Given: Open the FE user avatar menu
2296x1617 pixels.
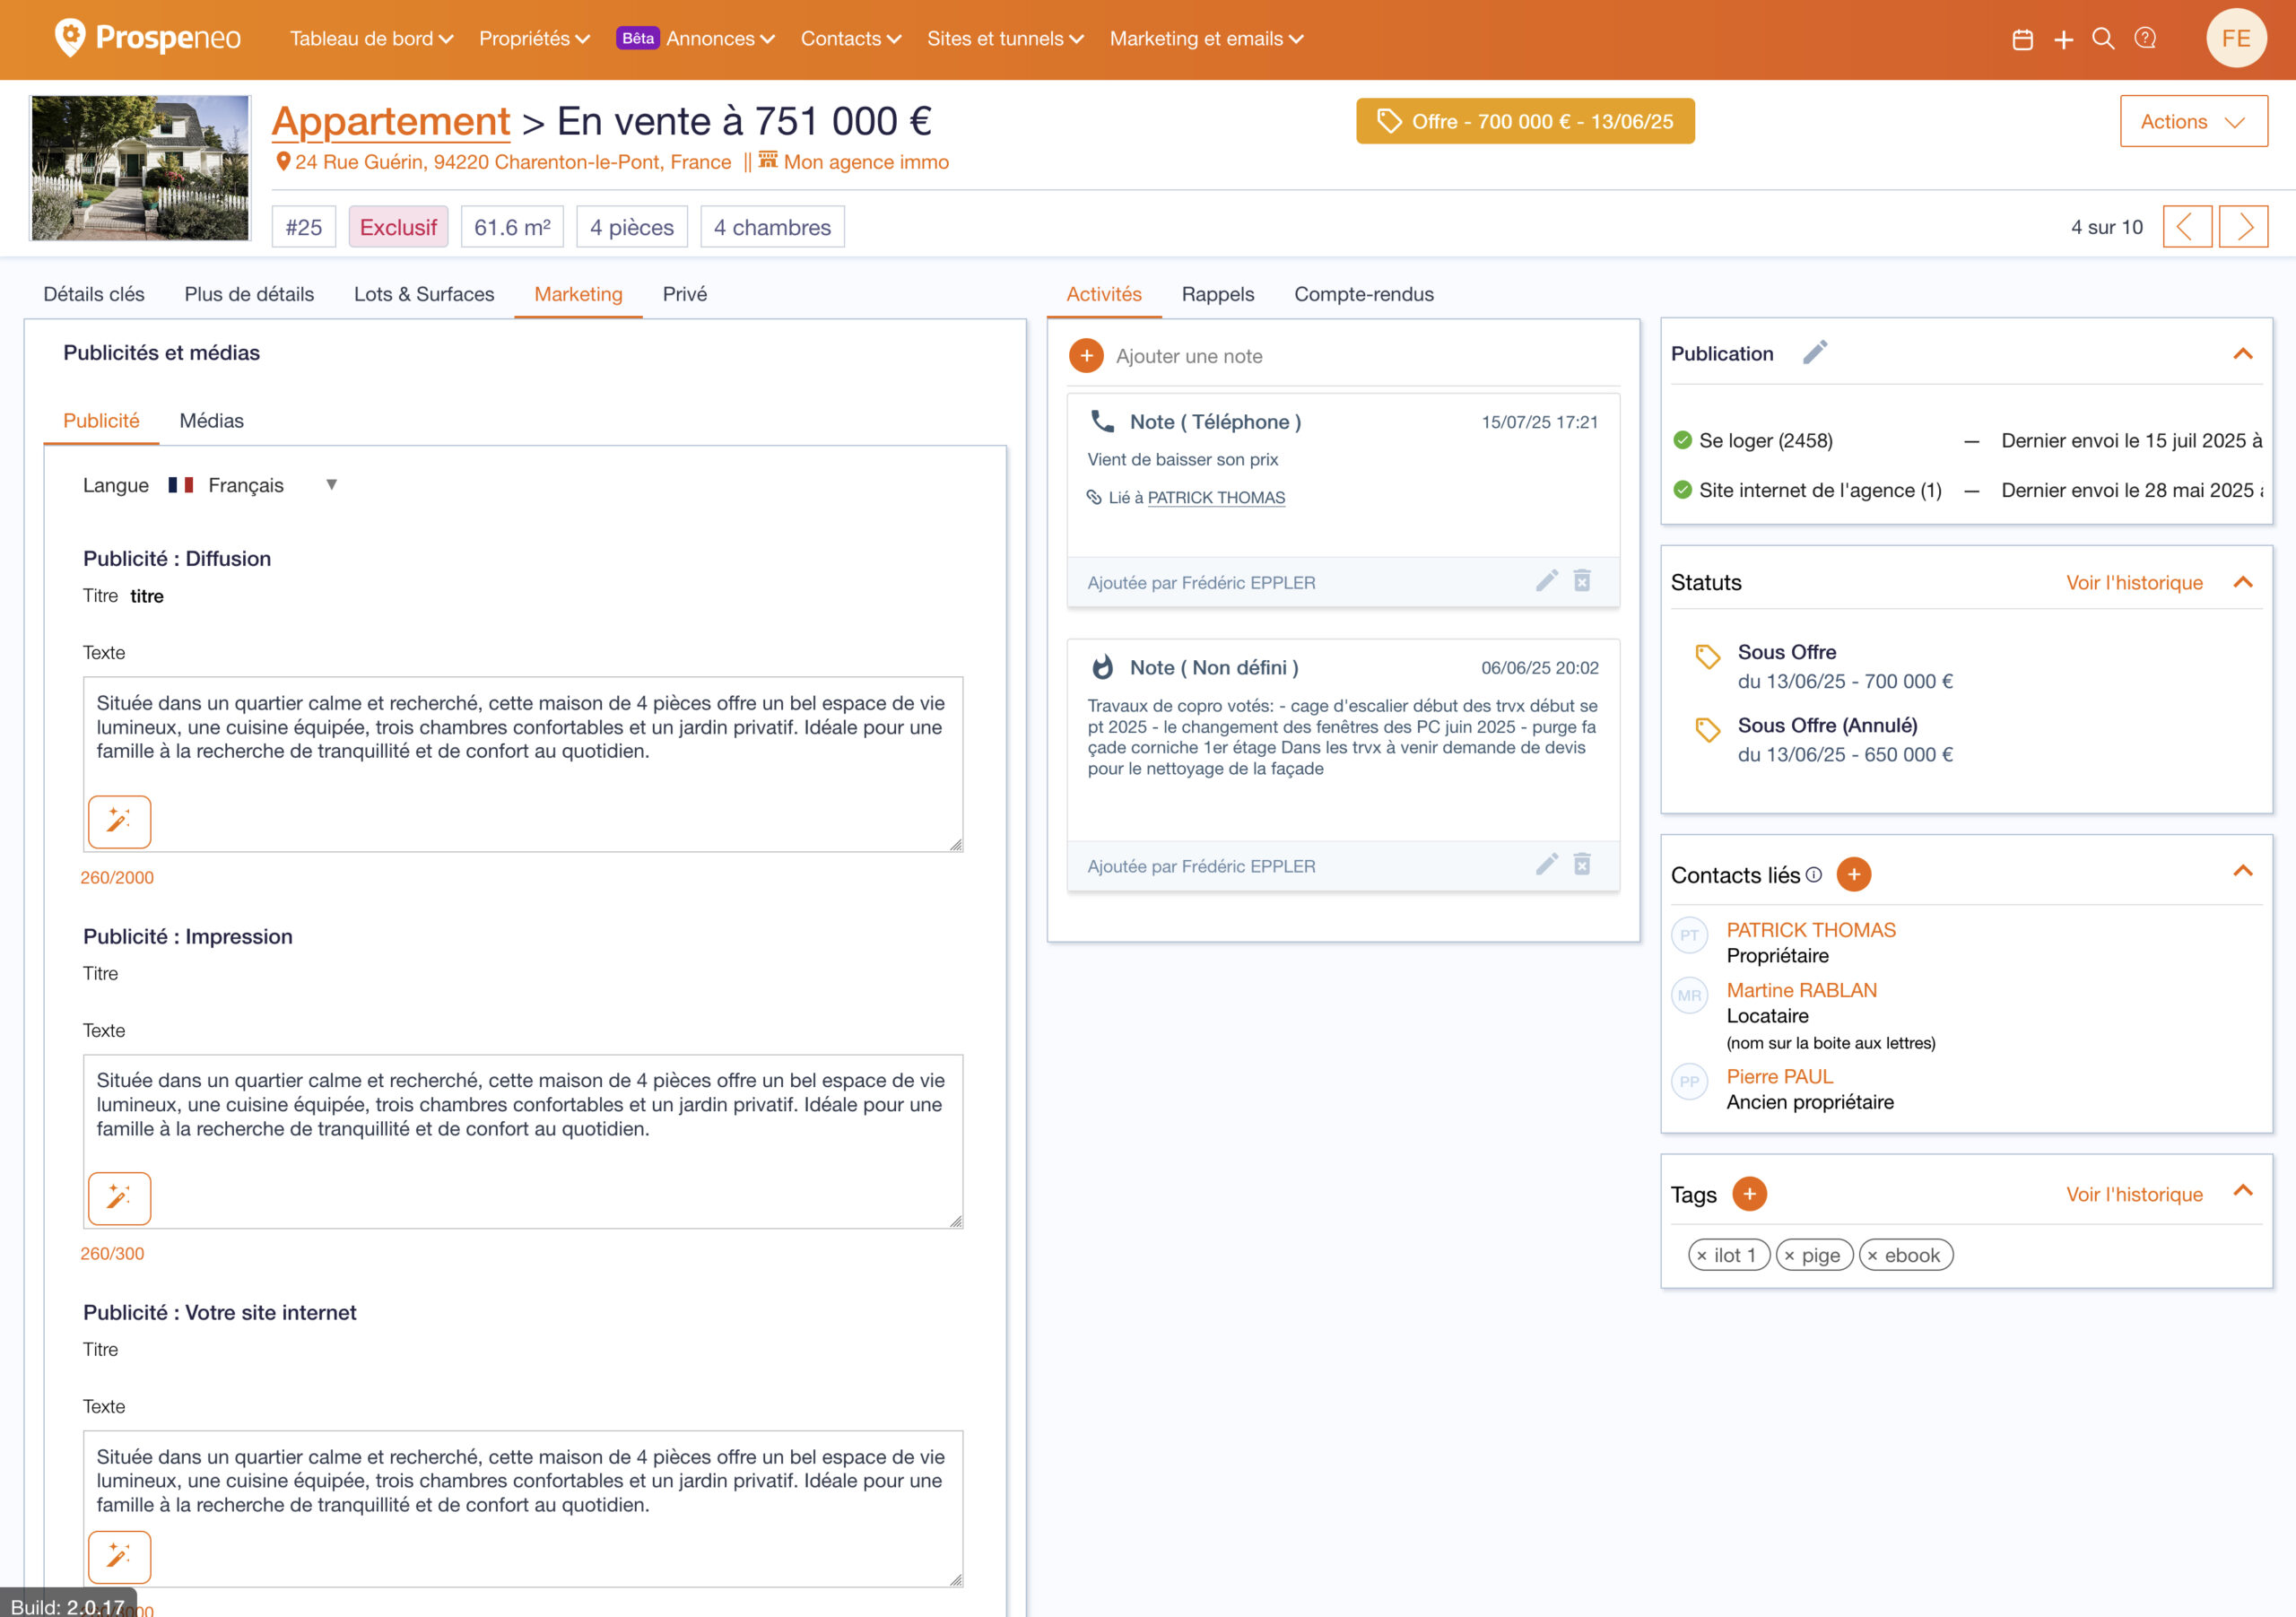Looking at the screenshot, I should pos(2236,38).
